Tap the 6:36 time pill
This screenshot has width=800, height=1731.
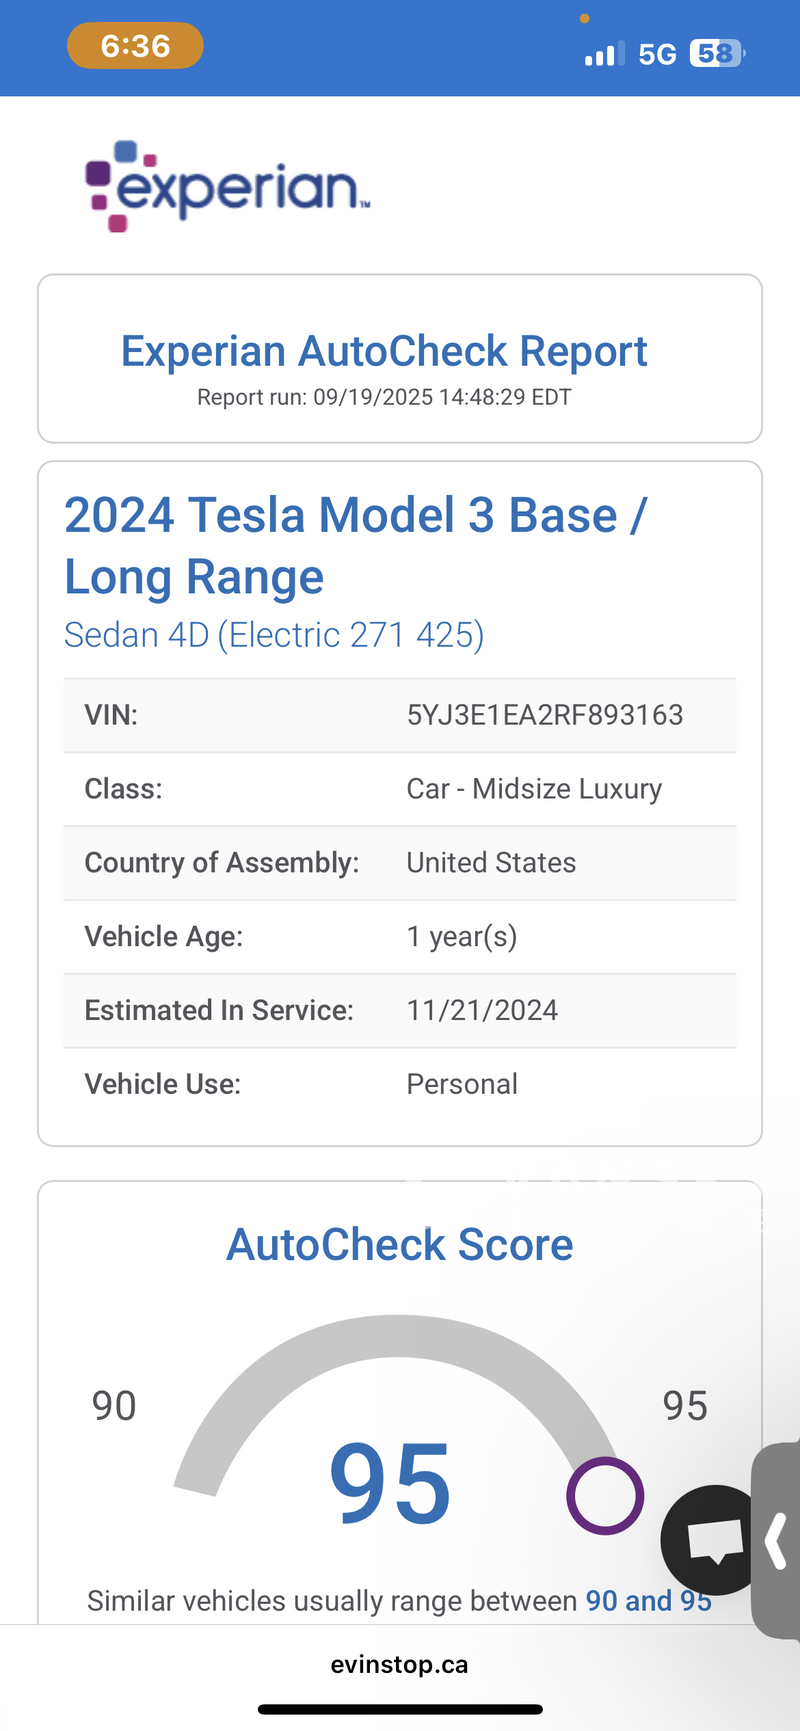point(135,46)
